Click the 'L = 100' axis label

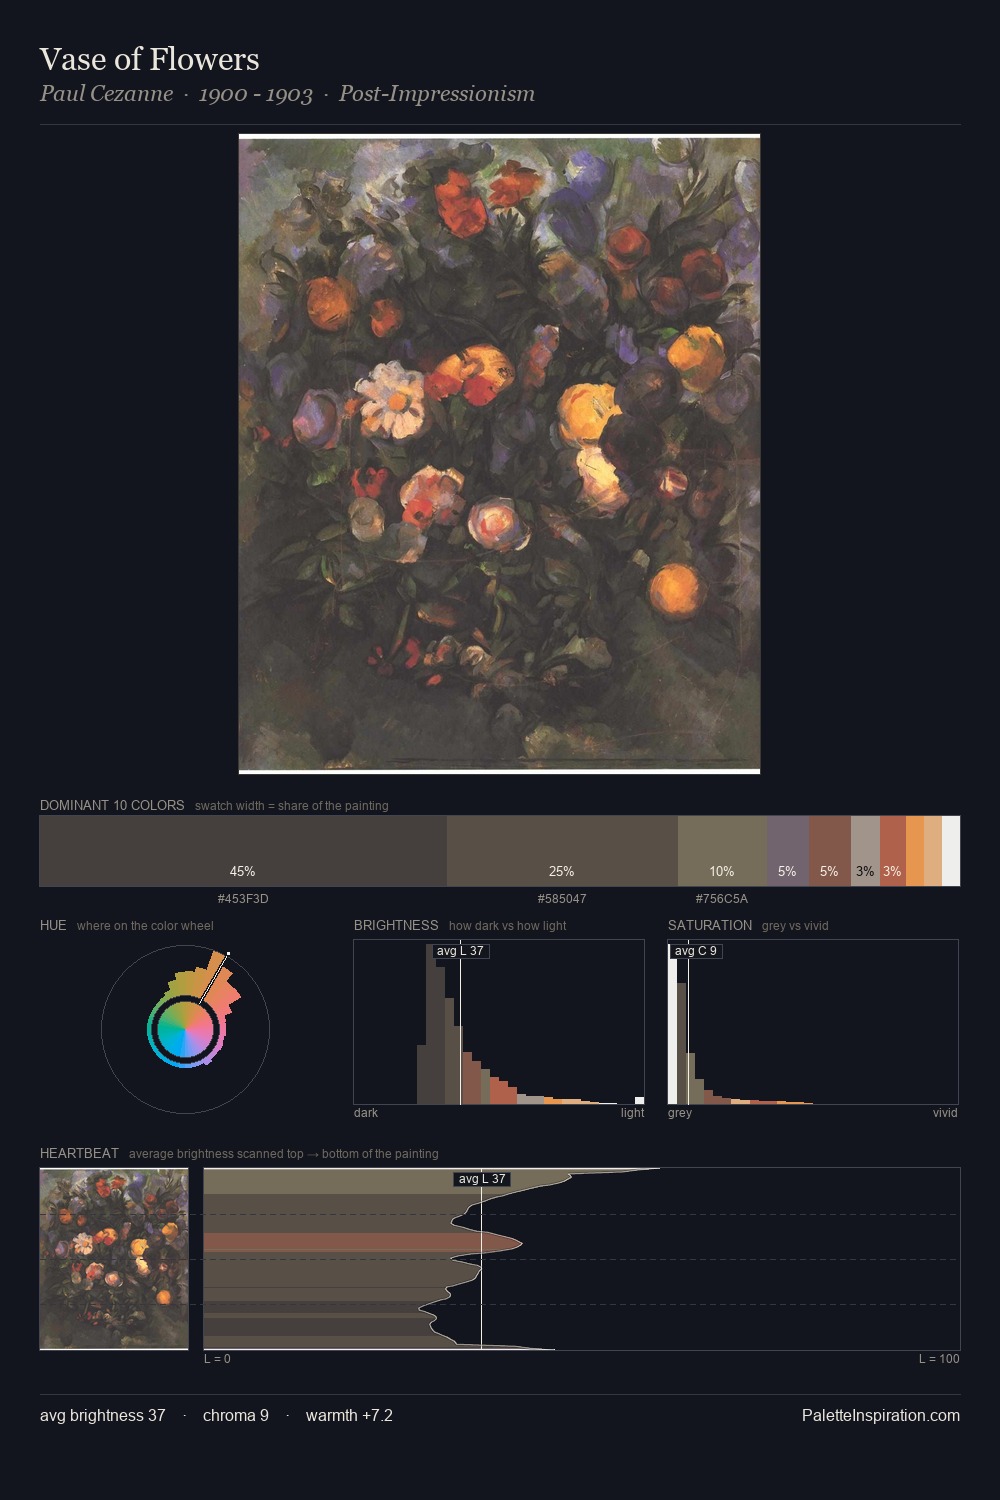(939, 1359)
